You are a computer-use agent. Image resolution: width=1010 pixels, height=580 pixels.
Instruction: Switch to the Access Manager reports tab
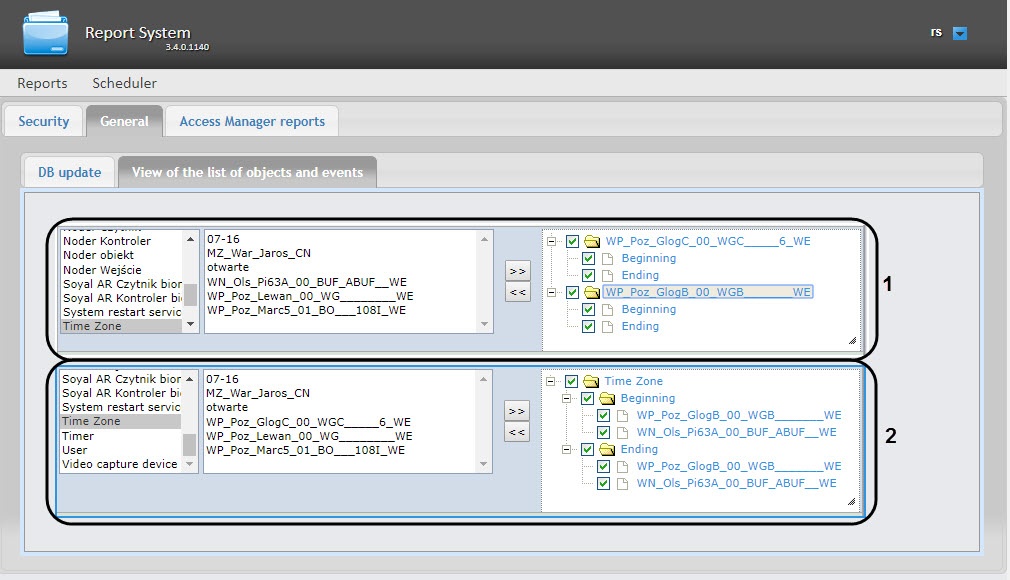click(252, 121)
